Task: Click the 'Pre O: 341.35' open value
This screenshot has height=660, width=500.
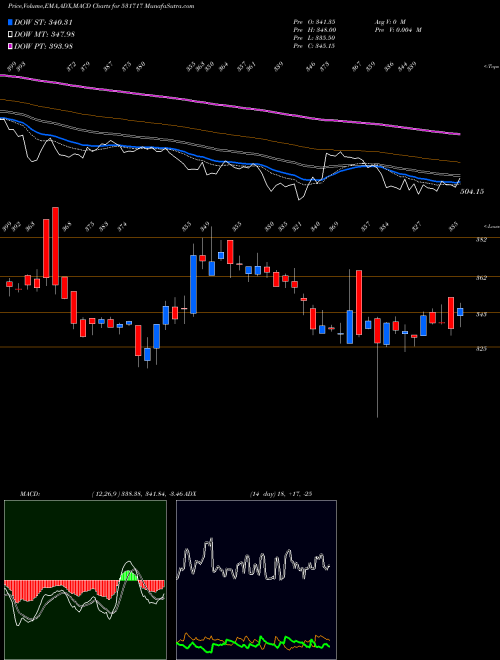Action: coord(314,21)
